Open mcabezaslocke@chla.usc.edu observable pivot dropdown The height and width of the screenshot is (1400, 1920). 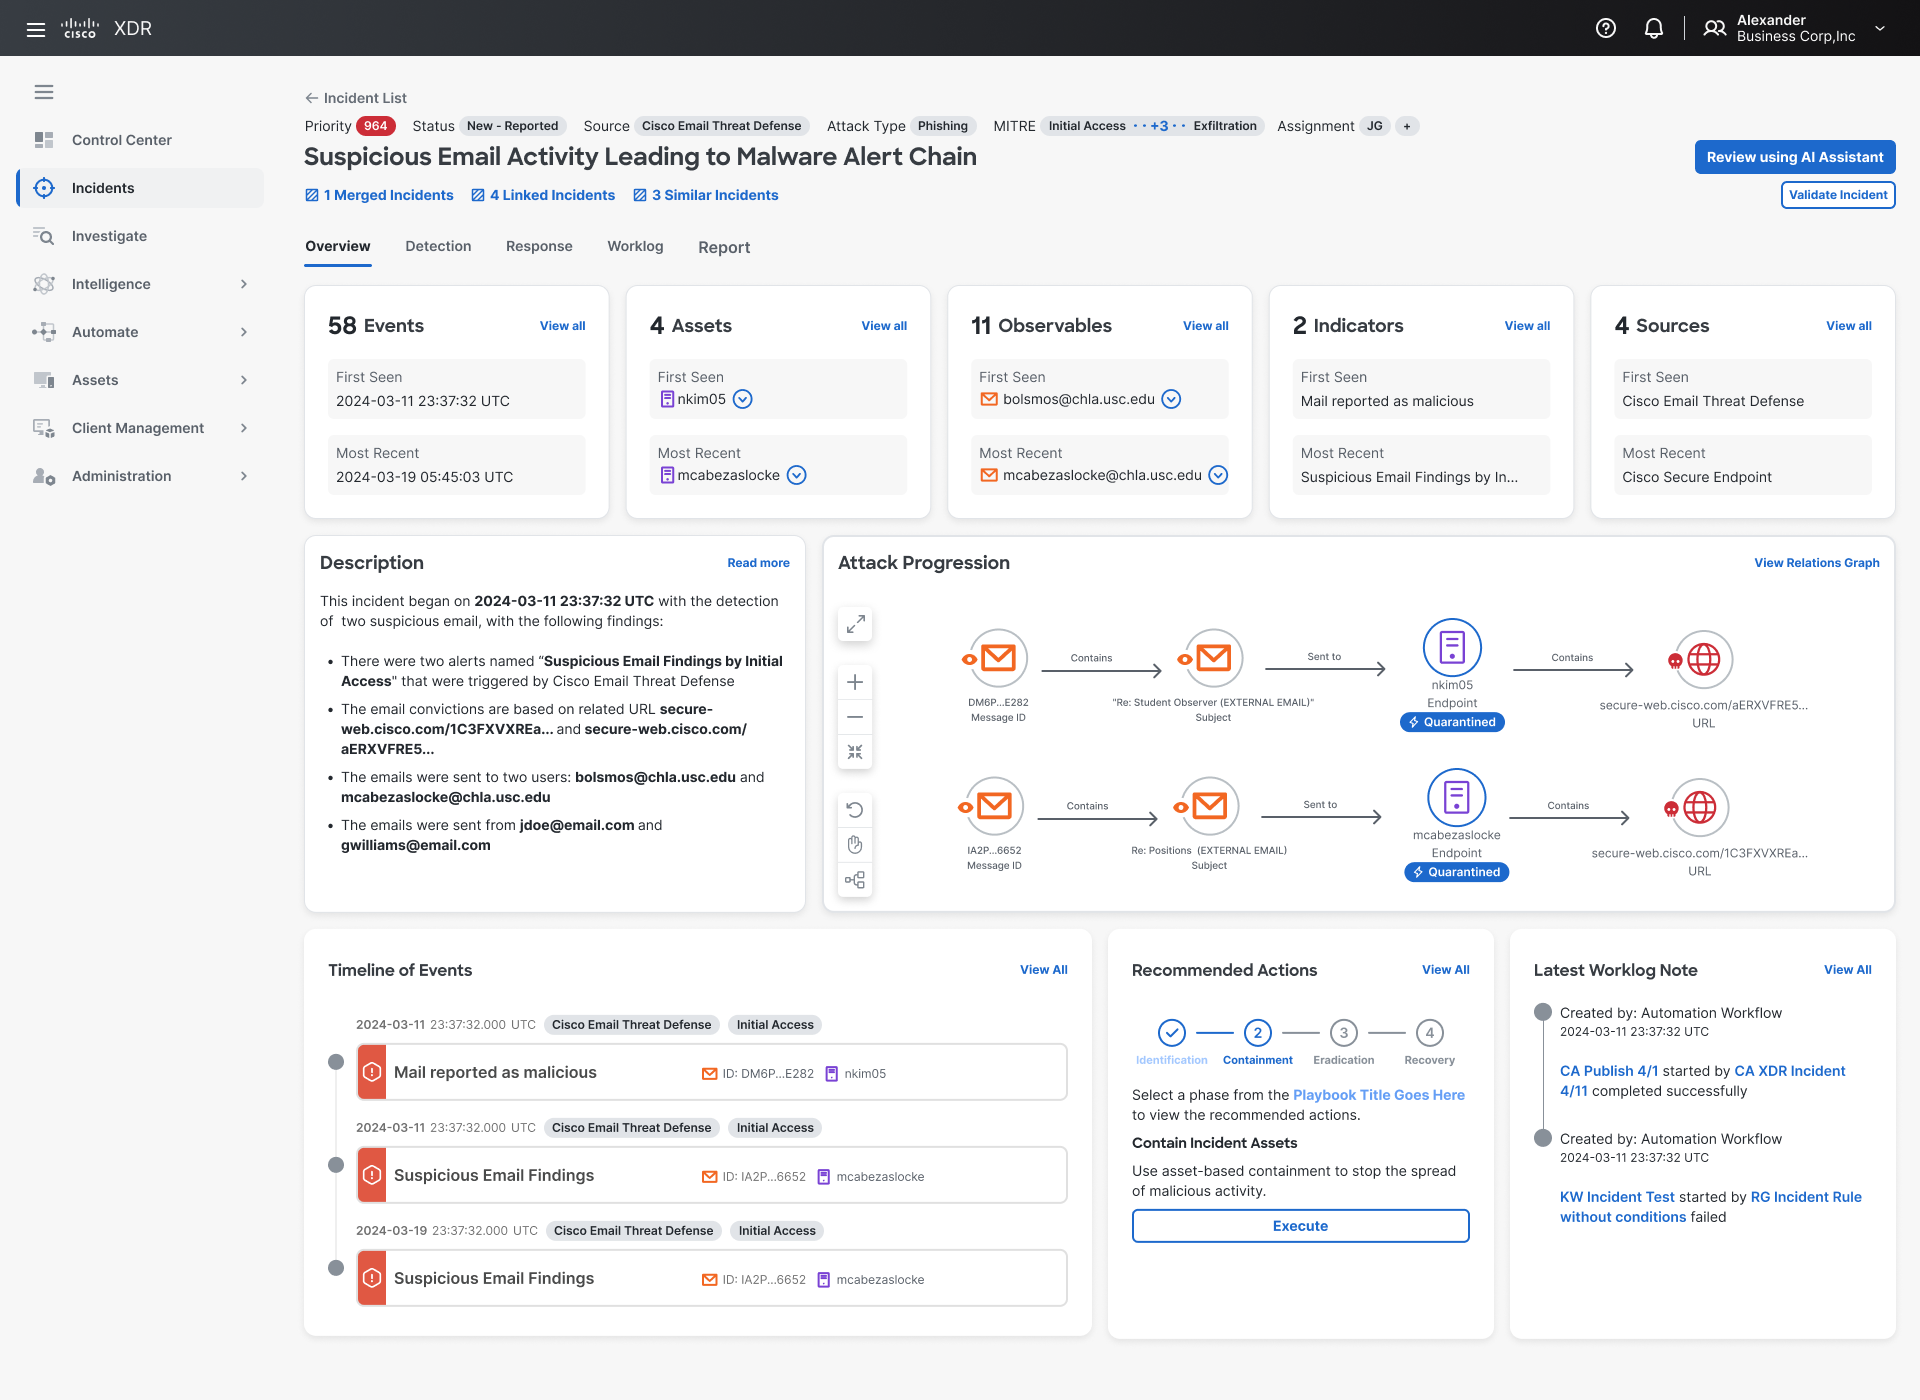[1218, 475]
